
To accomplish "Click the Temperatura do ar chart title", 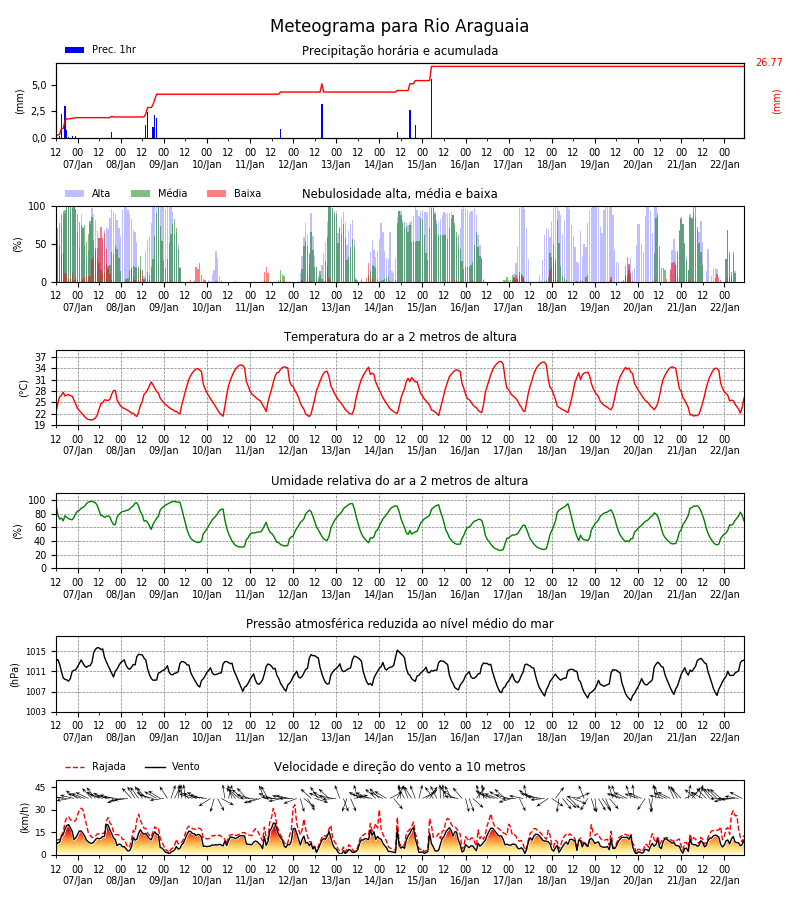I will click(400, 337).
